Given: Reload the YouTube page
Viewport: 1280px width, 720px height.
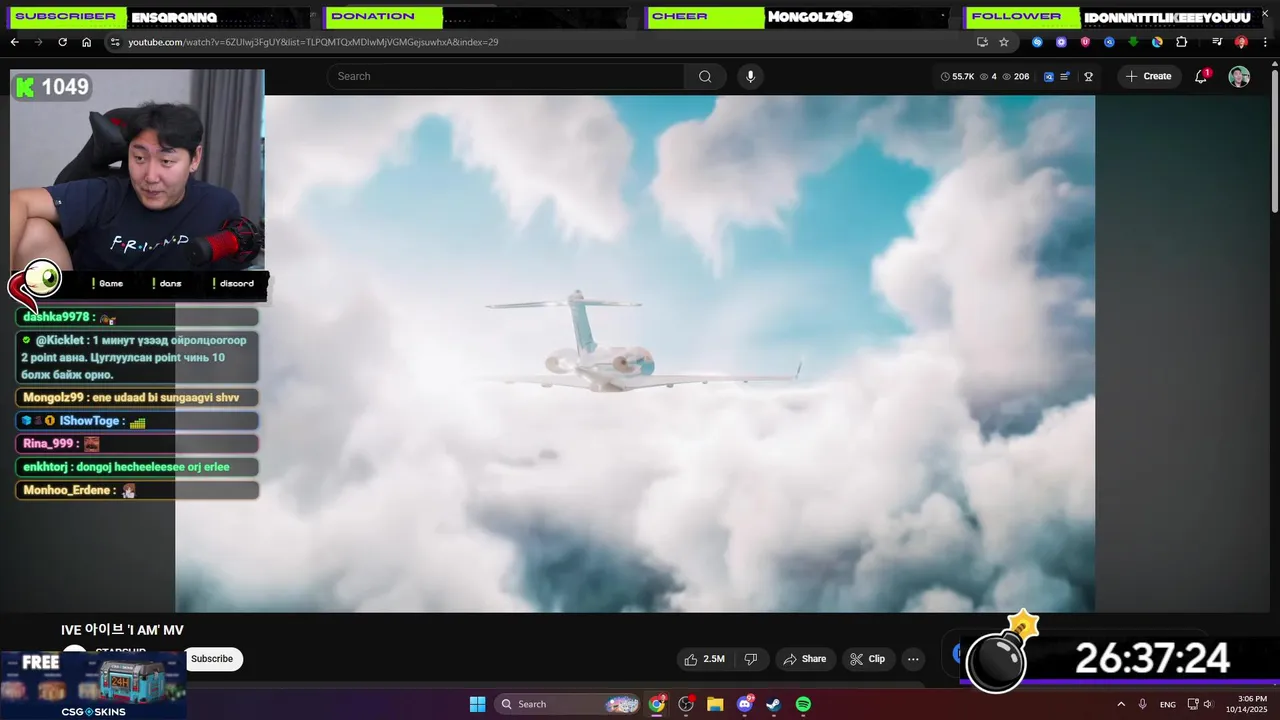Looking at the screenshot, I should pyautogui.click(x=62, y=42).
